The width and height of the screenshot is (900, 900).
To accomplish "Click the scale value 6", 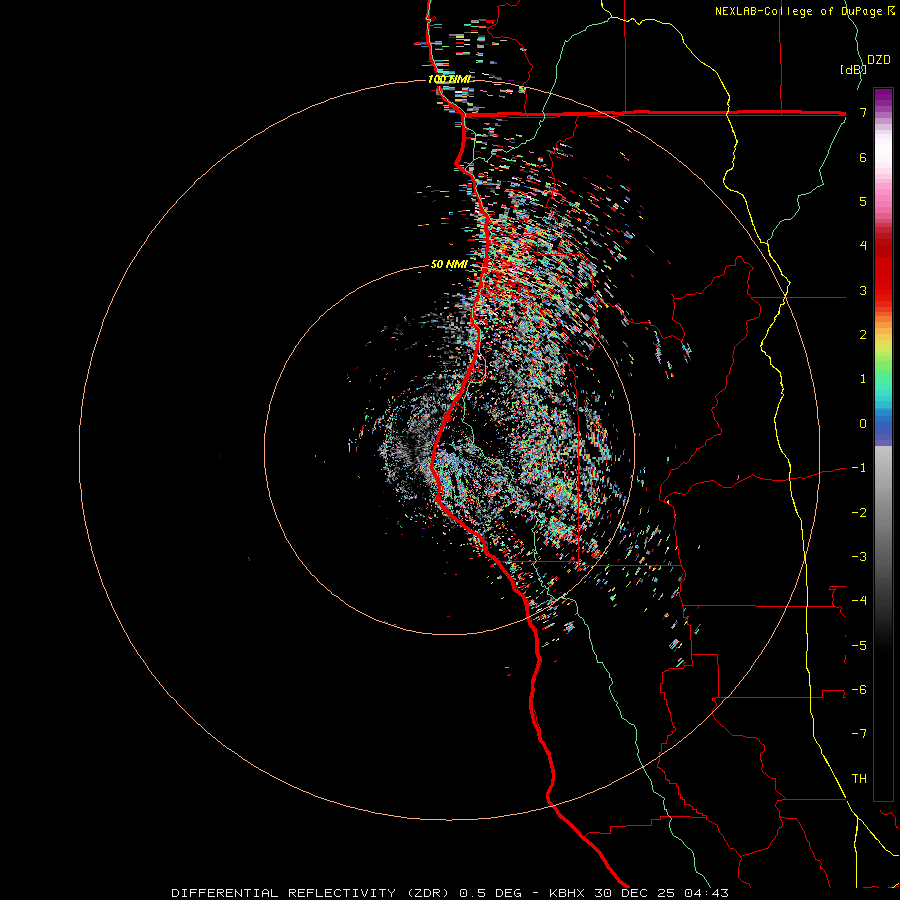I will click(863, 157).
